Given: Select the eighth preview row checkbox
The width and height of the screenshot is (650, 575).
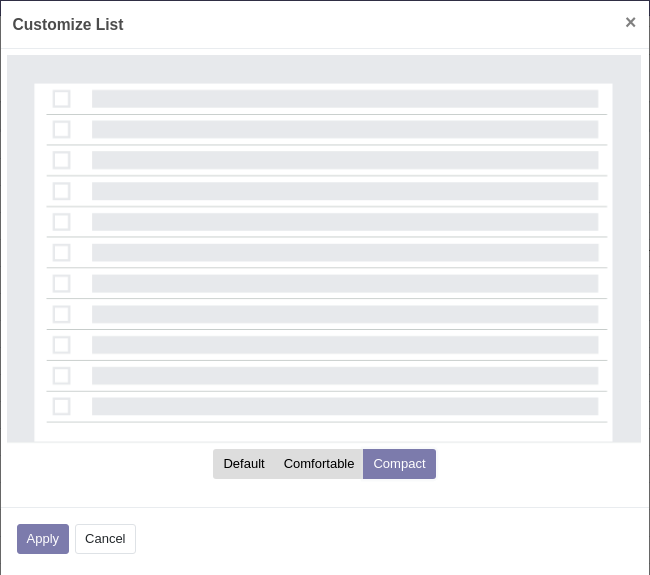Looking at the screenshot, I should 62,314.
